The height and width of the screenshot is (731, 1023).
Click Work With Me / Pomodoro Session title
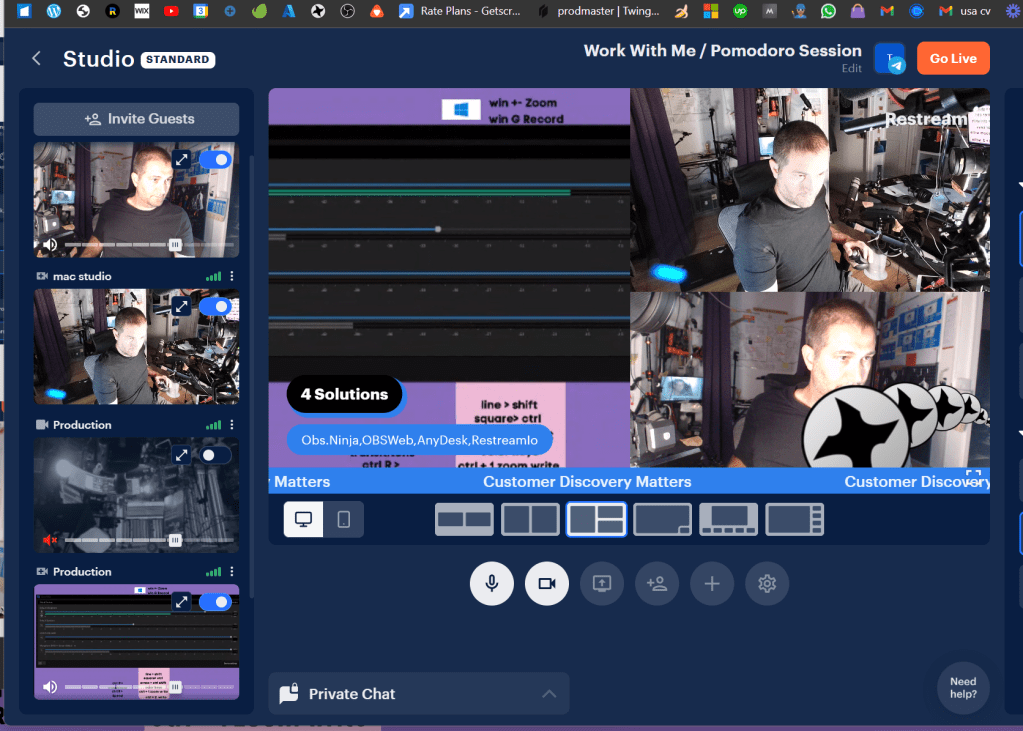click(x=722, y=51)
